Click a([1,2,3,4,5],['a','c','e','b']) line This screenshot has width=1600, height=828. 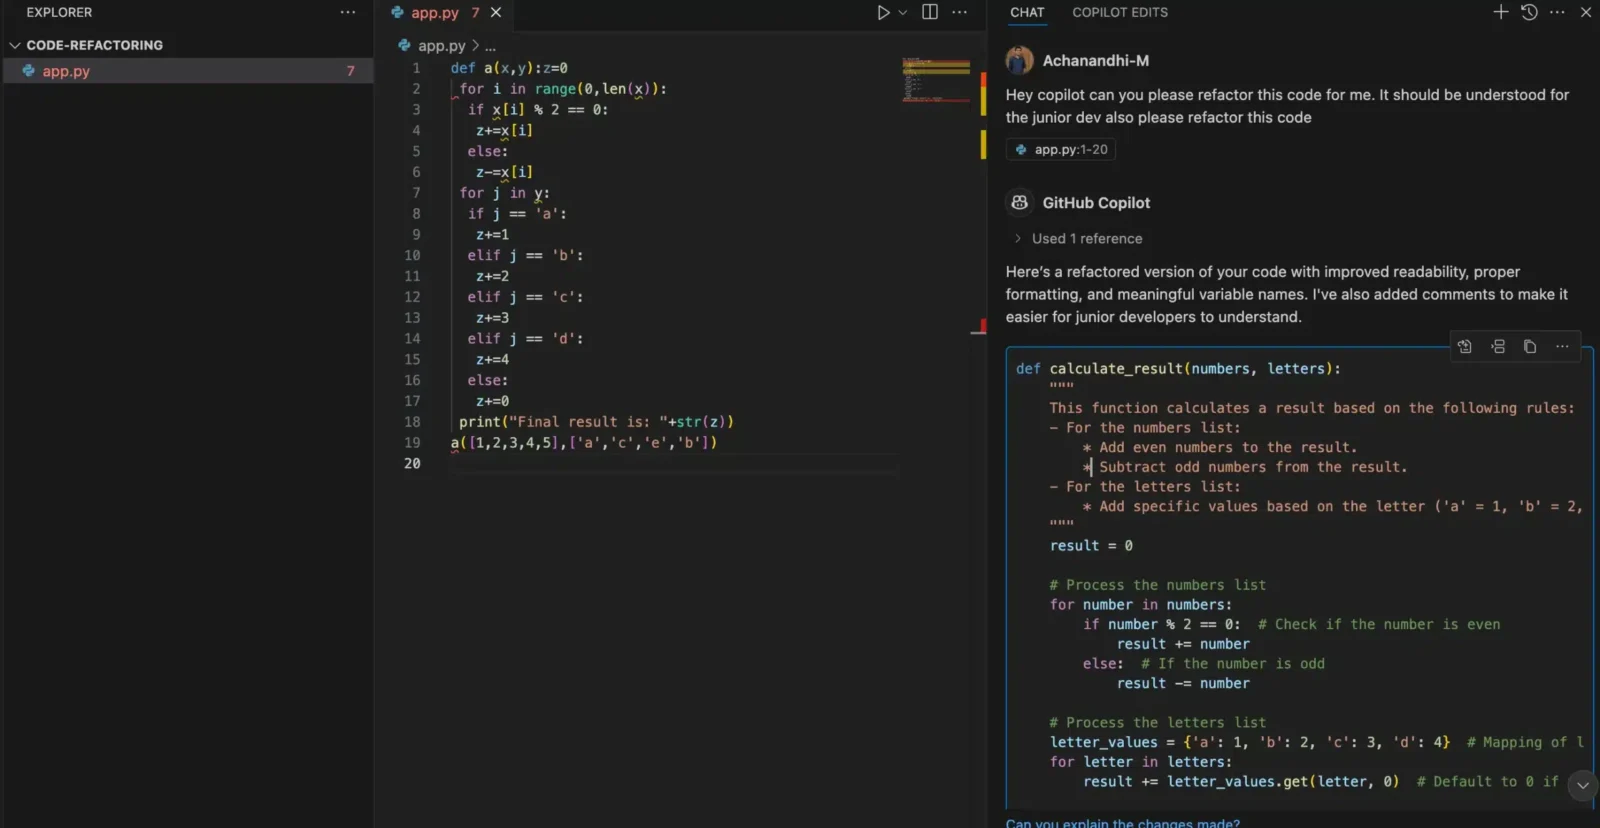click(x=584, y=442)
